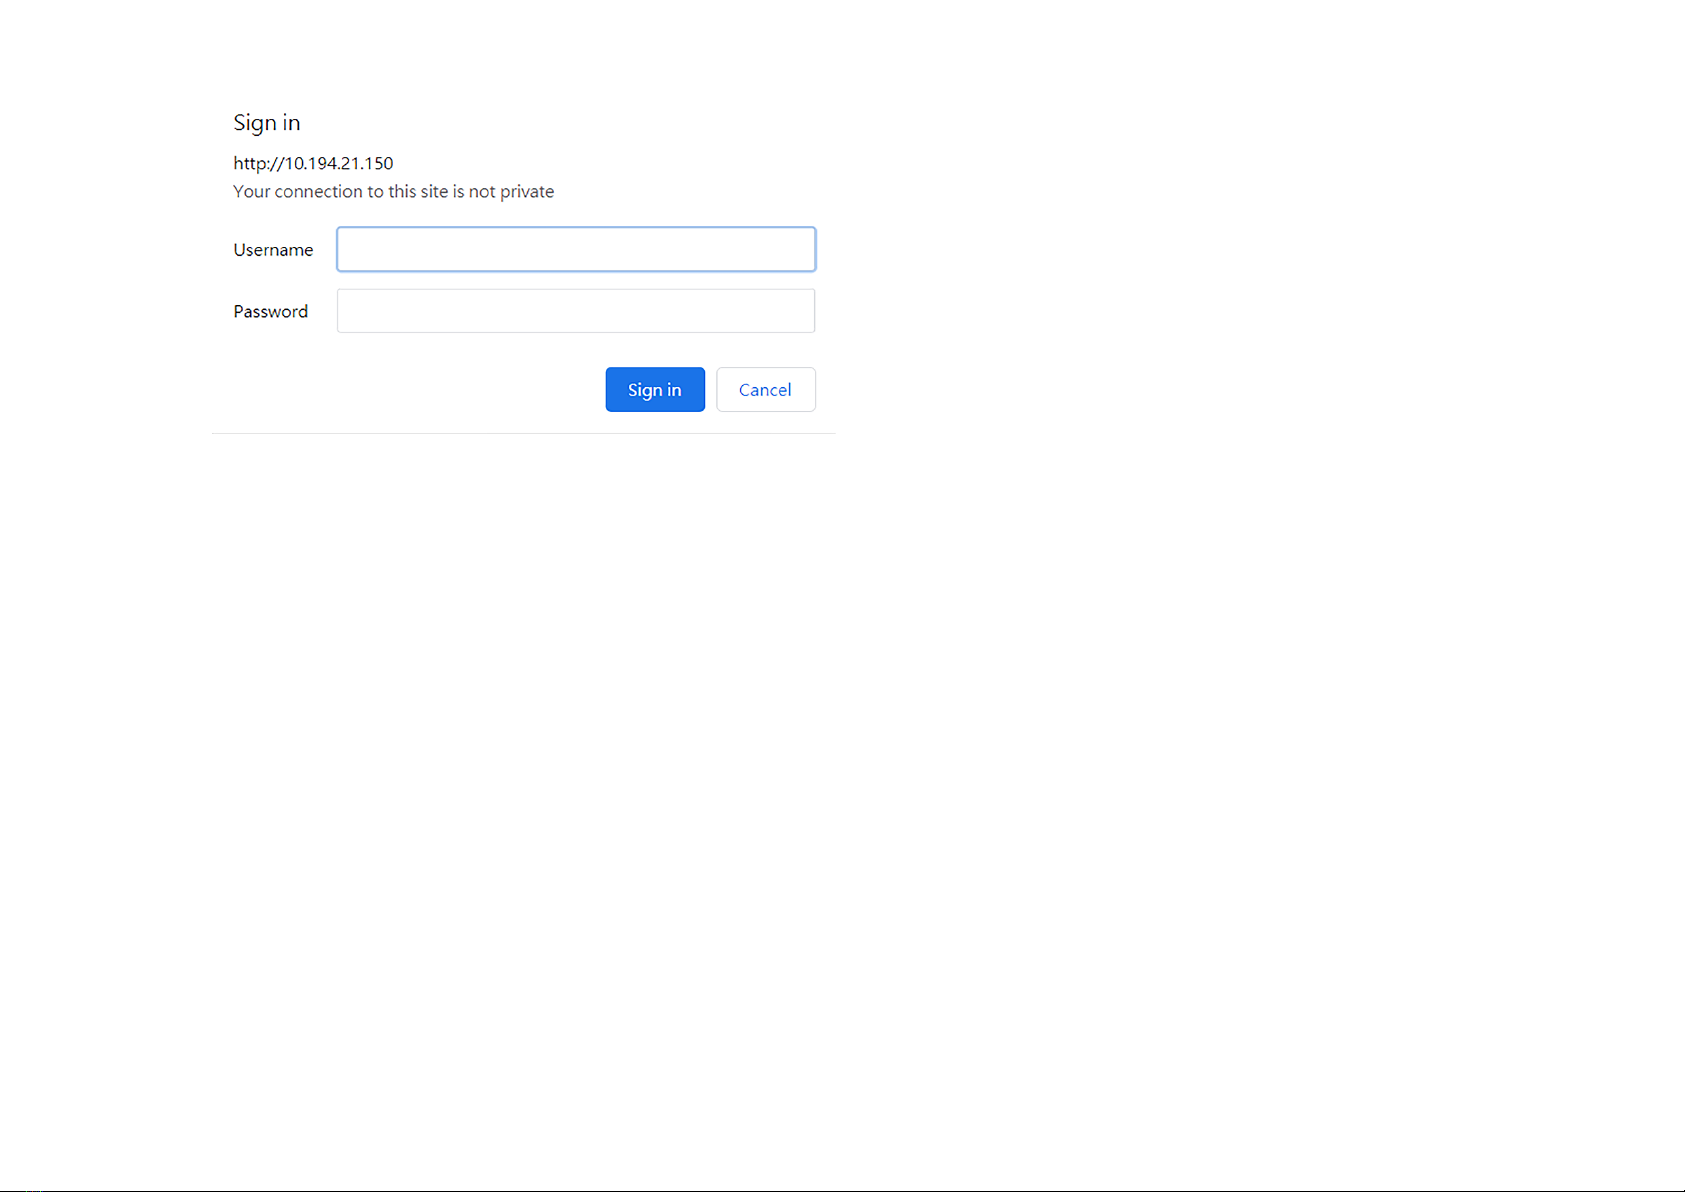Submit with the blue Sign in button

click(x=655, y=390)
